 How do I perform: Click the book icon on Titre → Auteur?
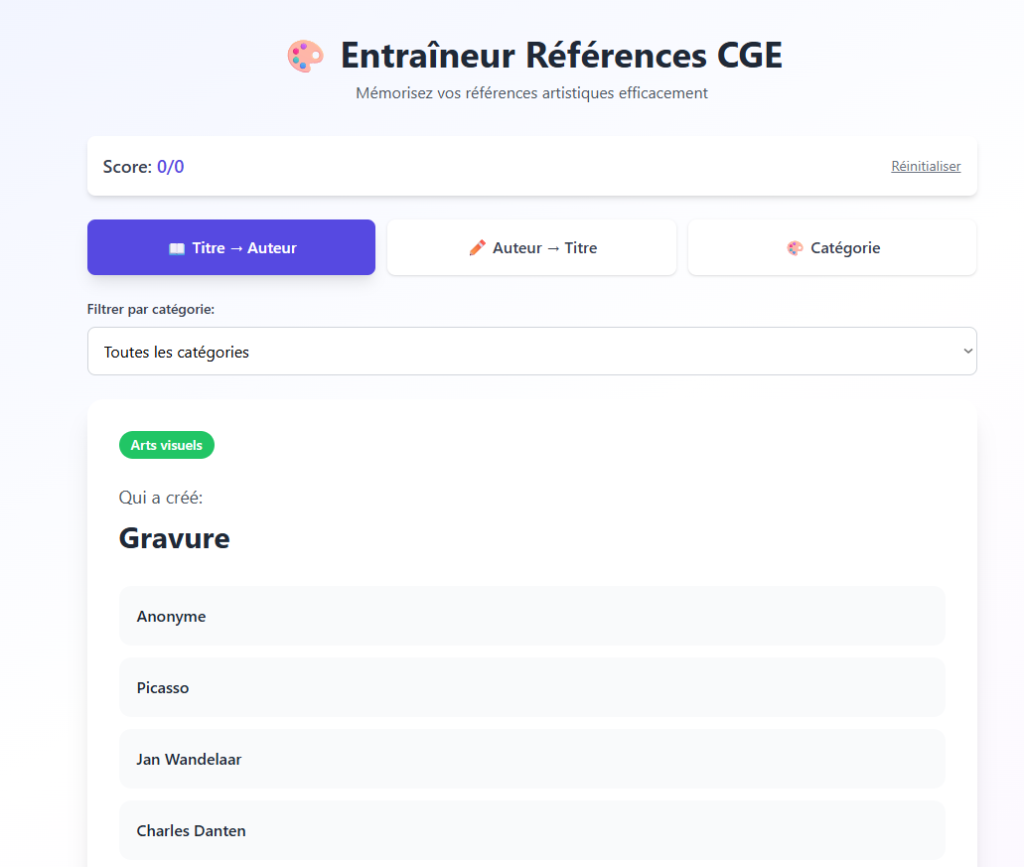click(176, 248)
